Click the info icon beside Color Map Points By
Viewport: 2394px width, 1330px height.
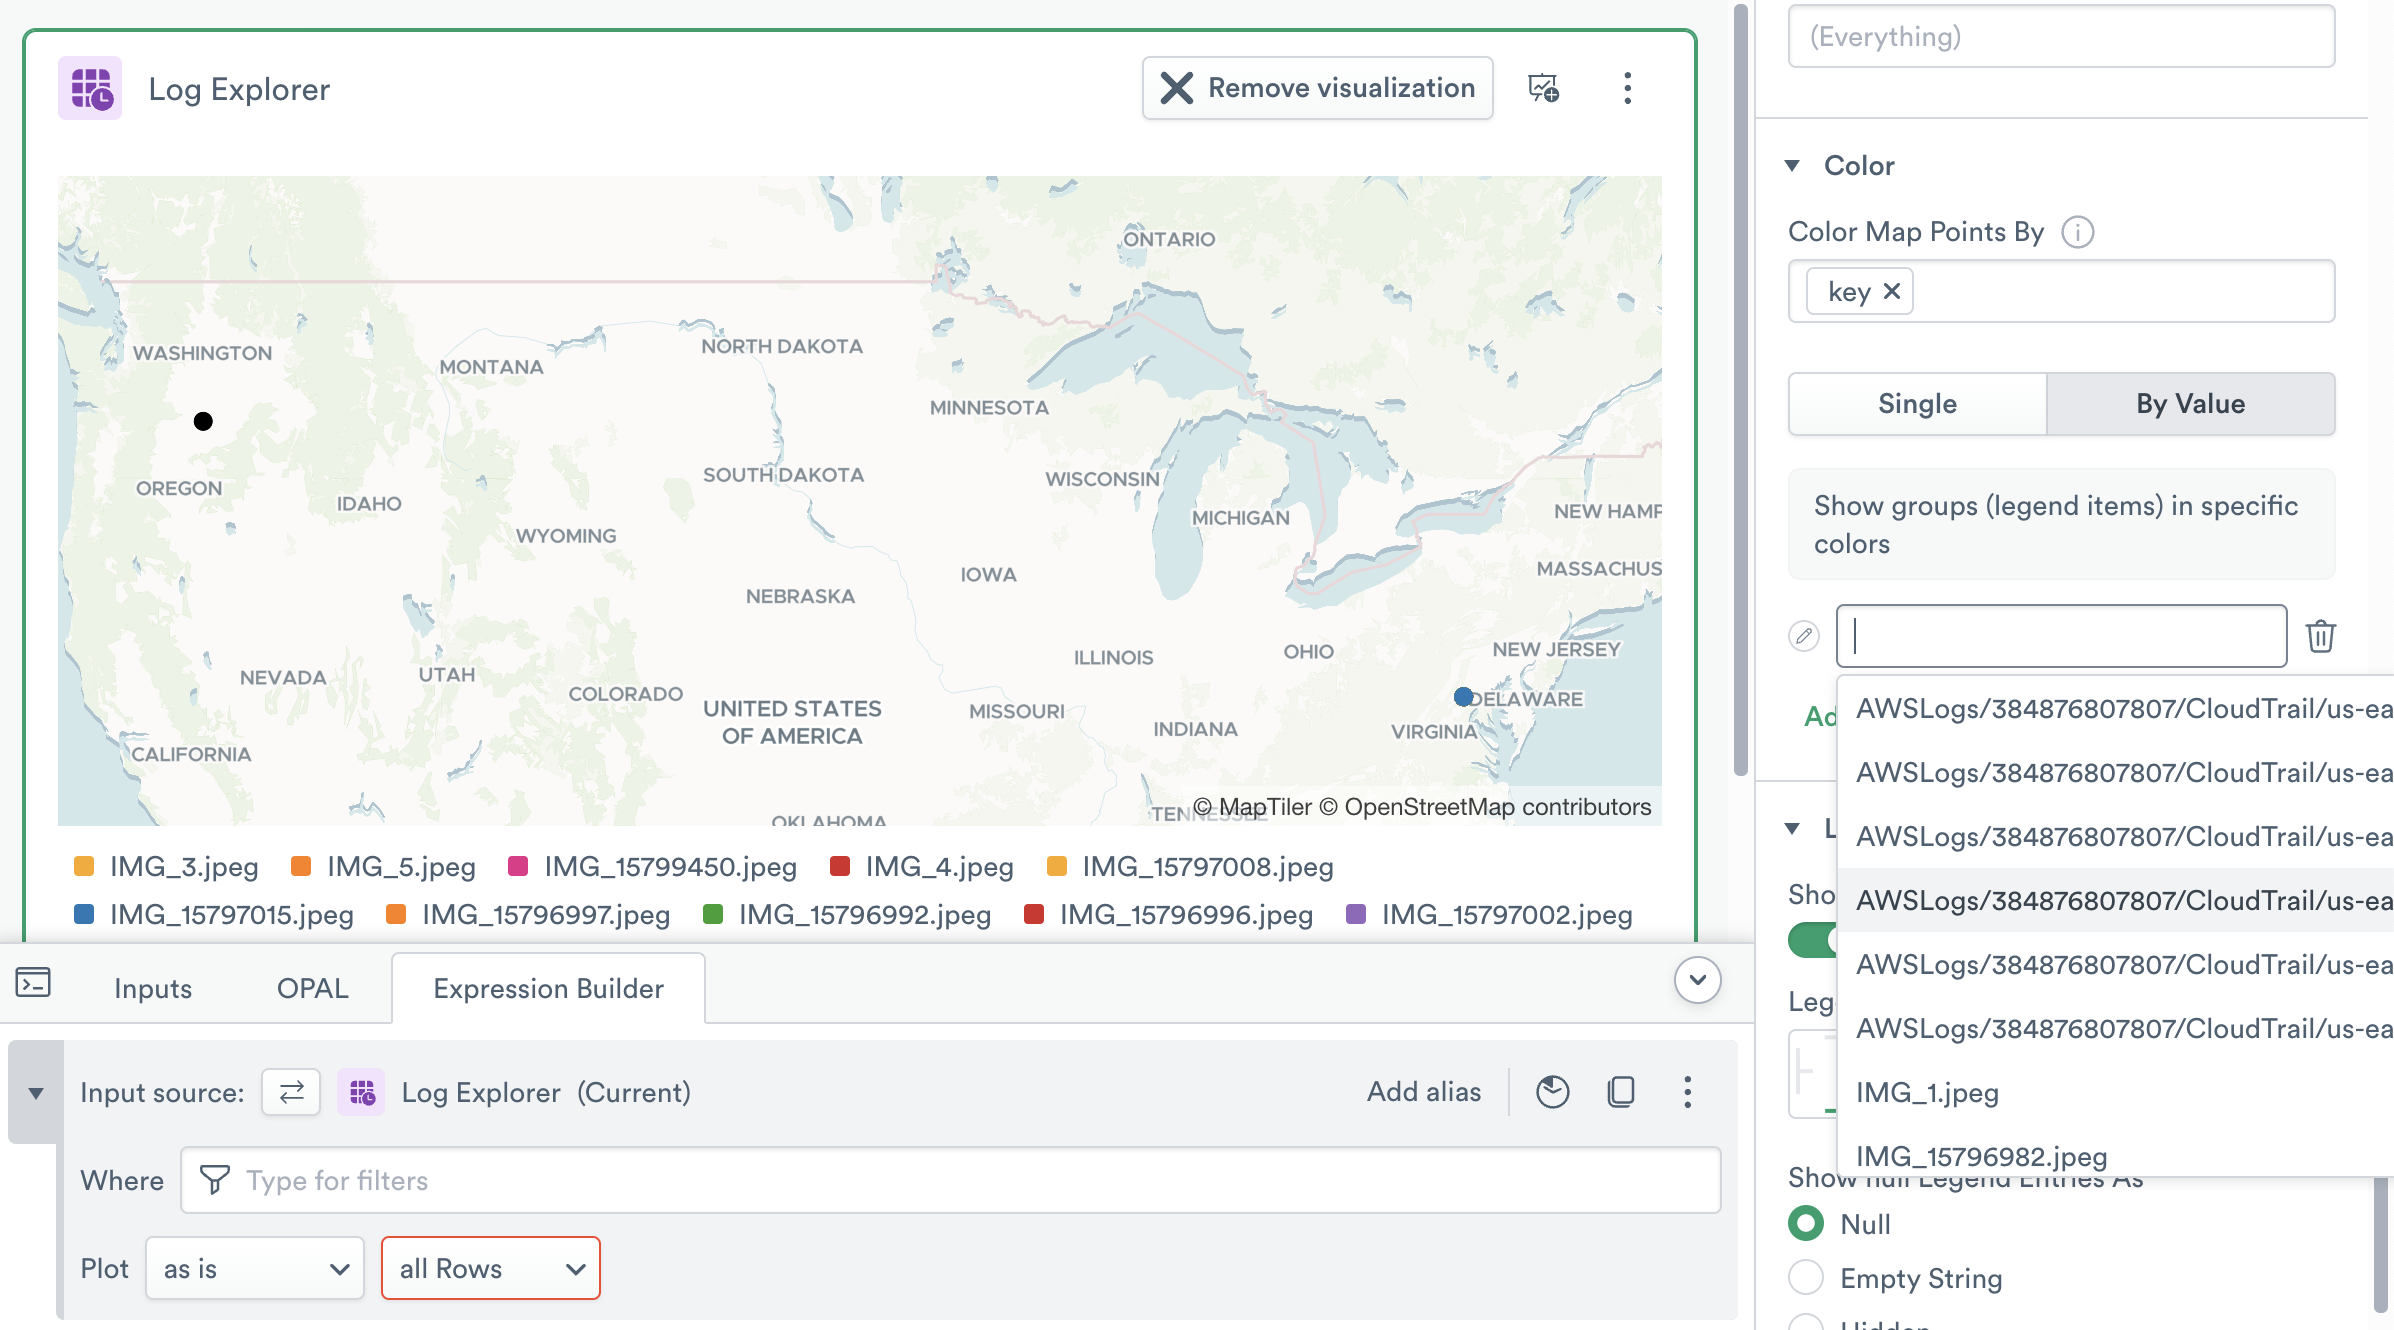point(2077,232)
